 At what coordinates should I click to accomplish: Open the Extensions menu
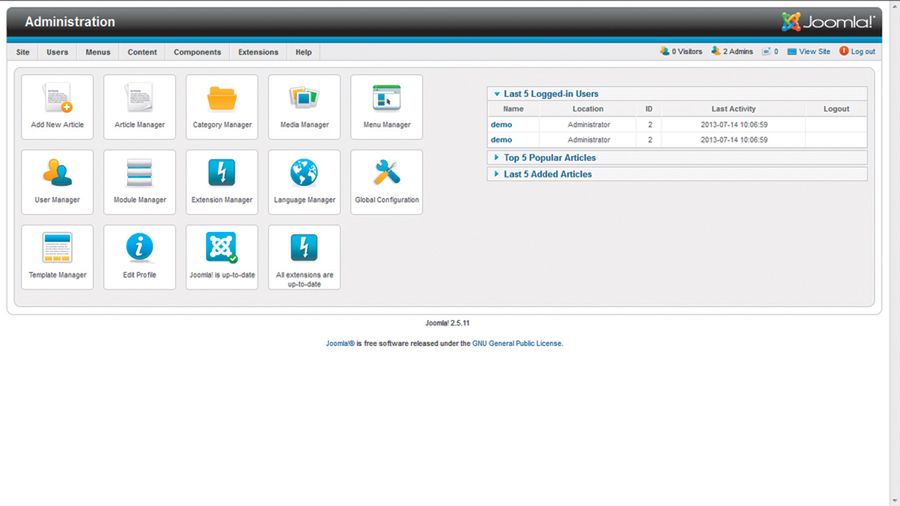258,52
